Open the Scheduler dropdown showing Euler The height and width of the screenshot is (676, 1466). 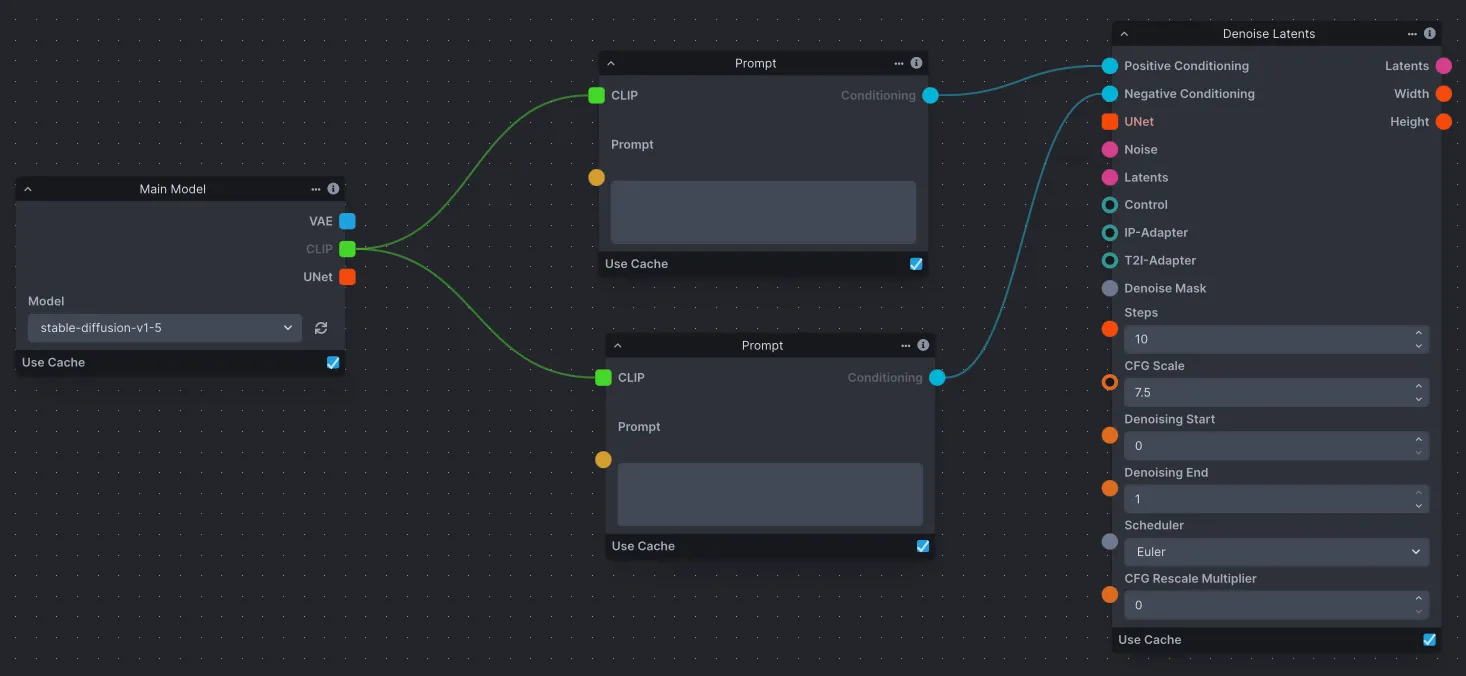click(x=1276, y=551)
